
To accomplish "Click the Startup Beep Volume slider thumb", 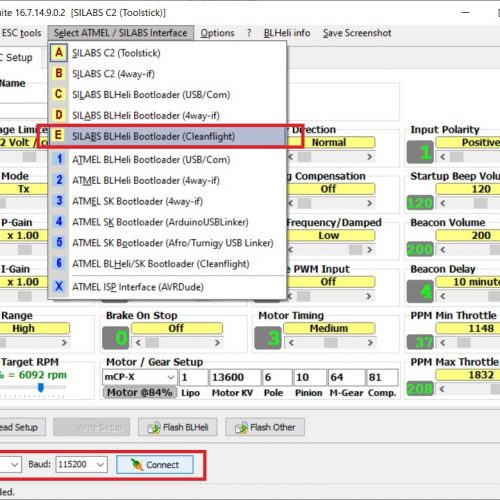I will pyautogui.click(x=480, y=203).
